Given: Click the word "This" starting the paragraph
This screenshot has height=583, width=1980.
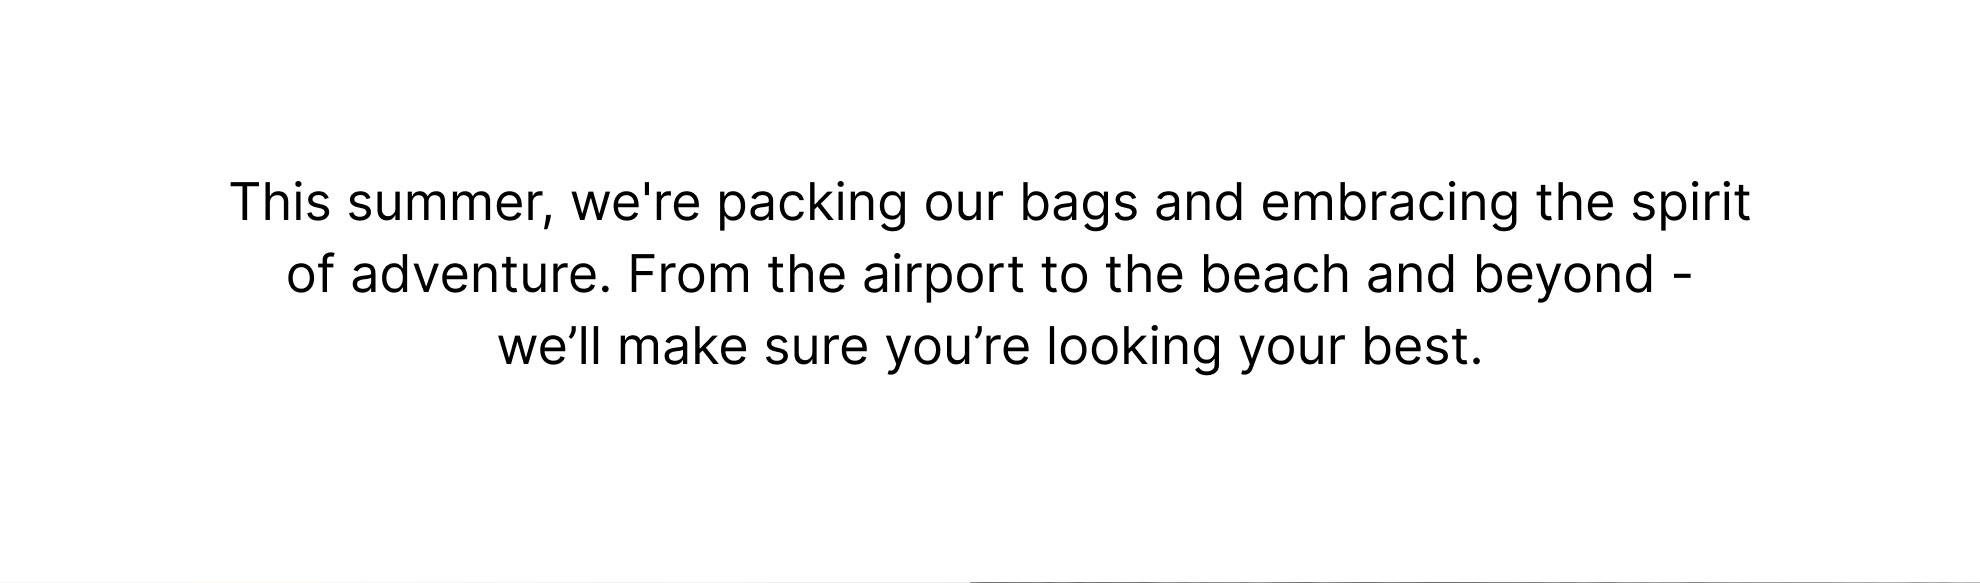Looking at the screenshot, I should (281, 202).
